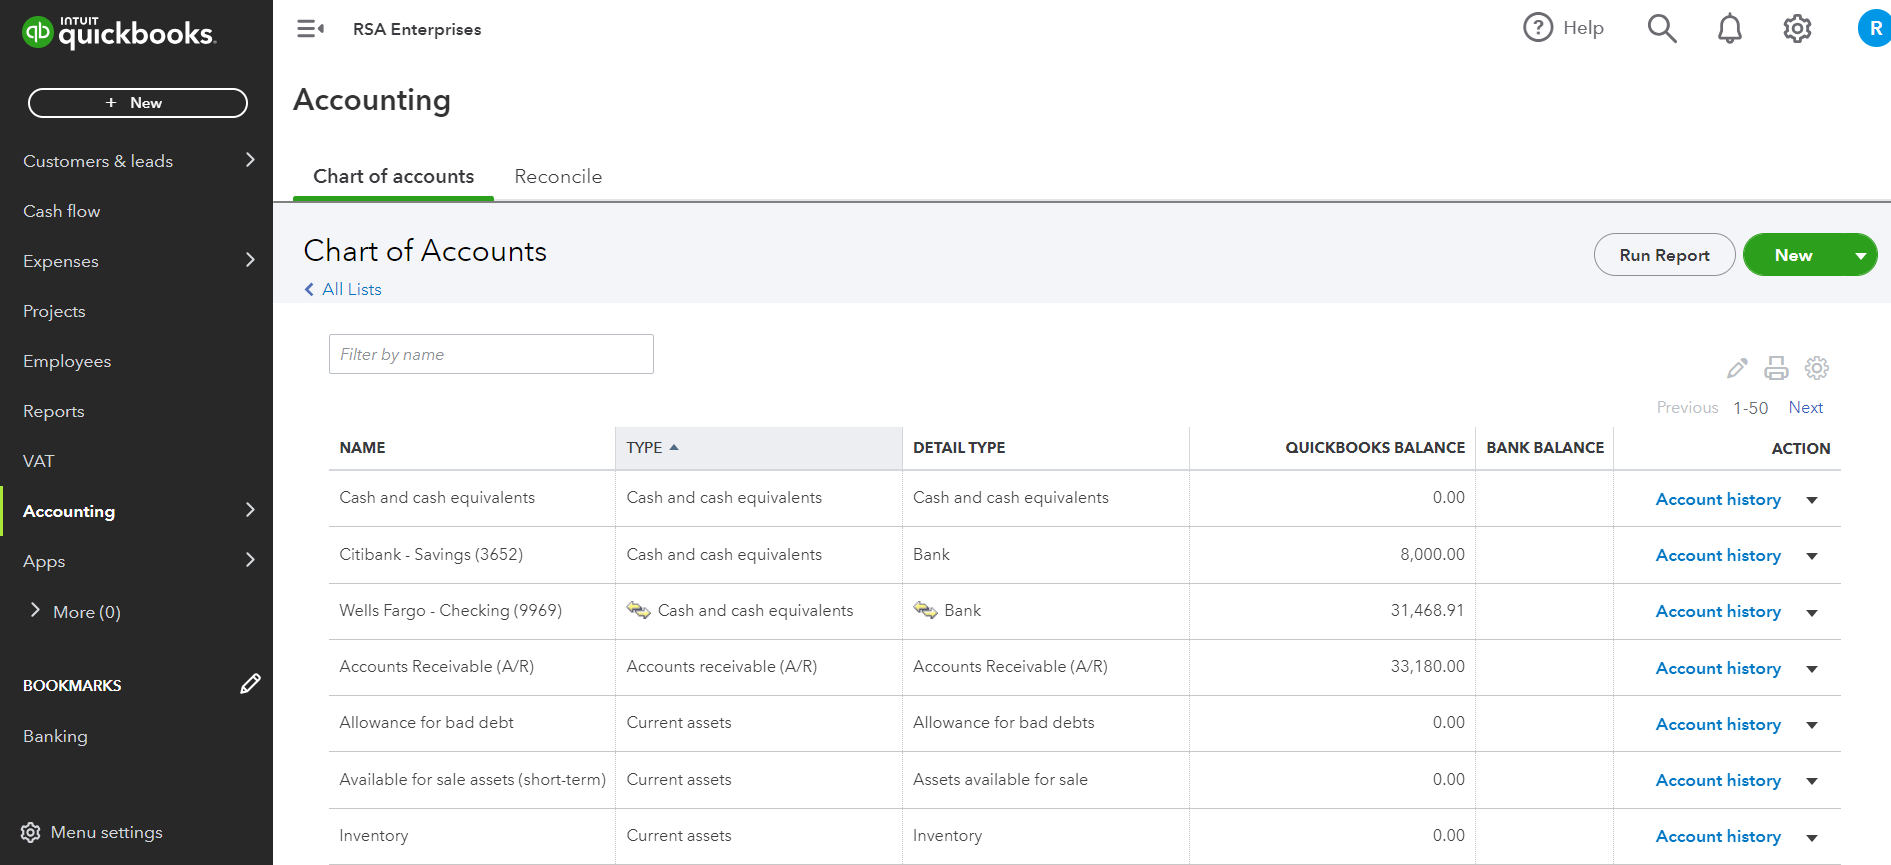Open the settings gear in the top bar
1891x865 pixels.
pyautogui.click(x=1797, y=29)
